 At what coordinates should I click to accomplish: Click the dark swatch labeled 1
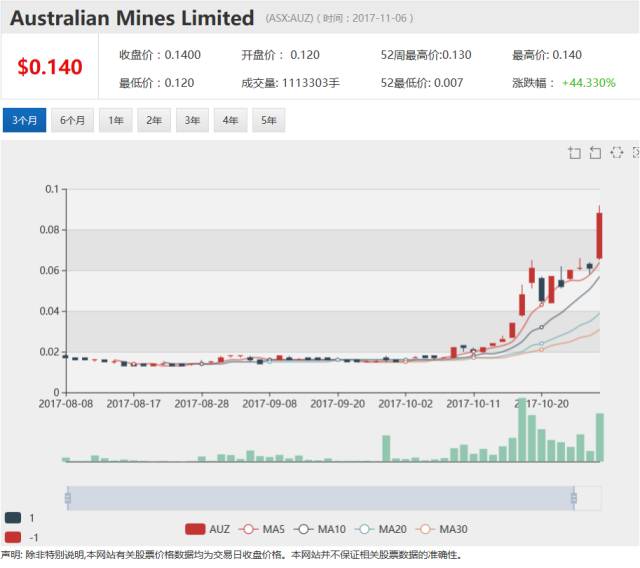coord(13,518)
